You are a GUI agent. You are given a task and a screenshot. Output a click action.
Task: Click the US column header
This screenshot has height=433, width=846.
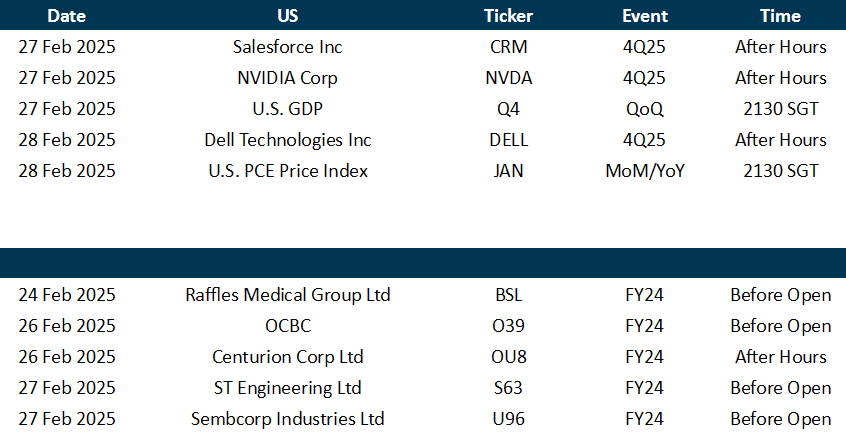[288, 15]
